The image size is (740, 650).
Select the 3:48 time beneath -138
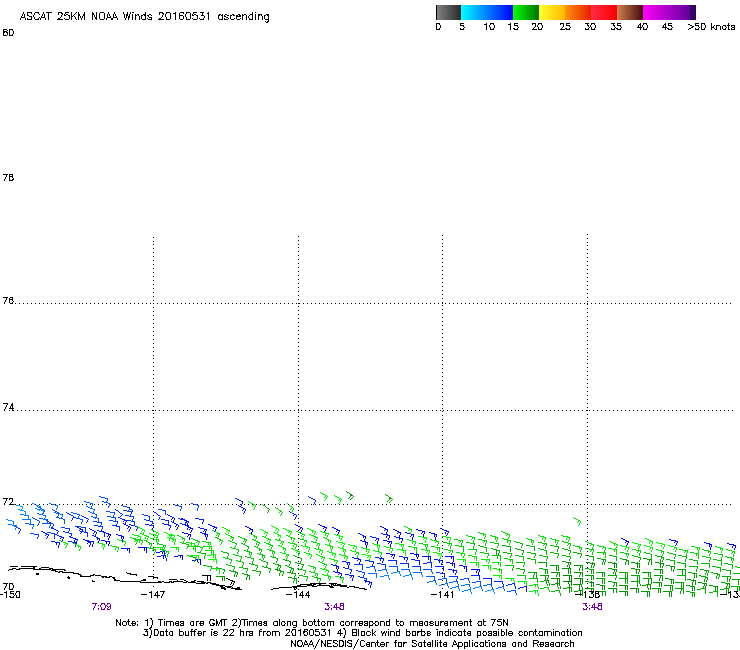[592, 607]
